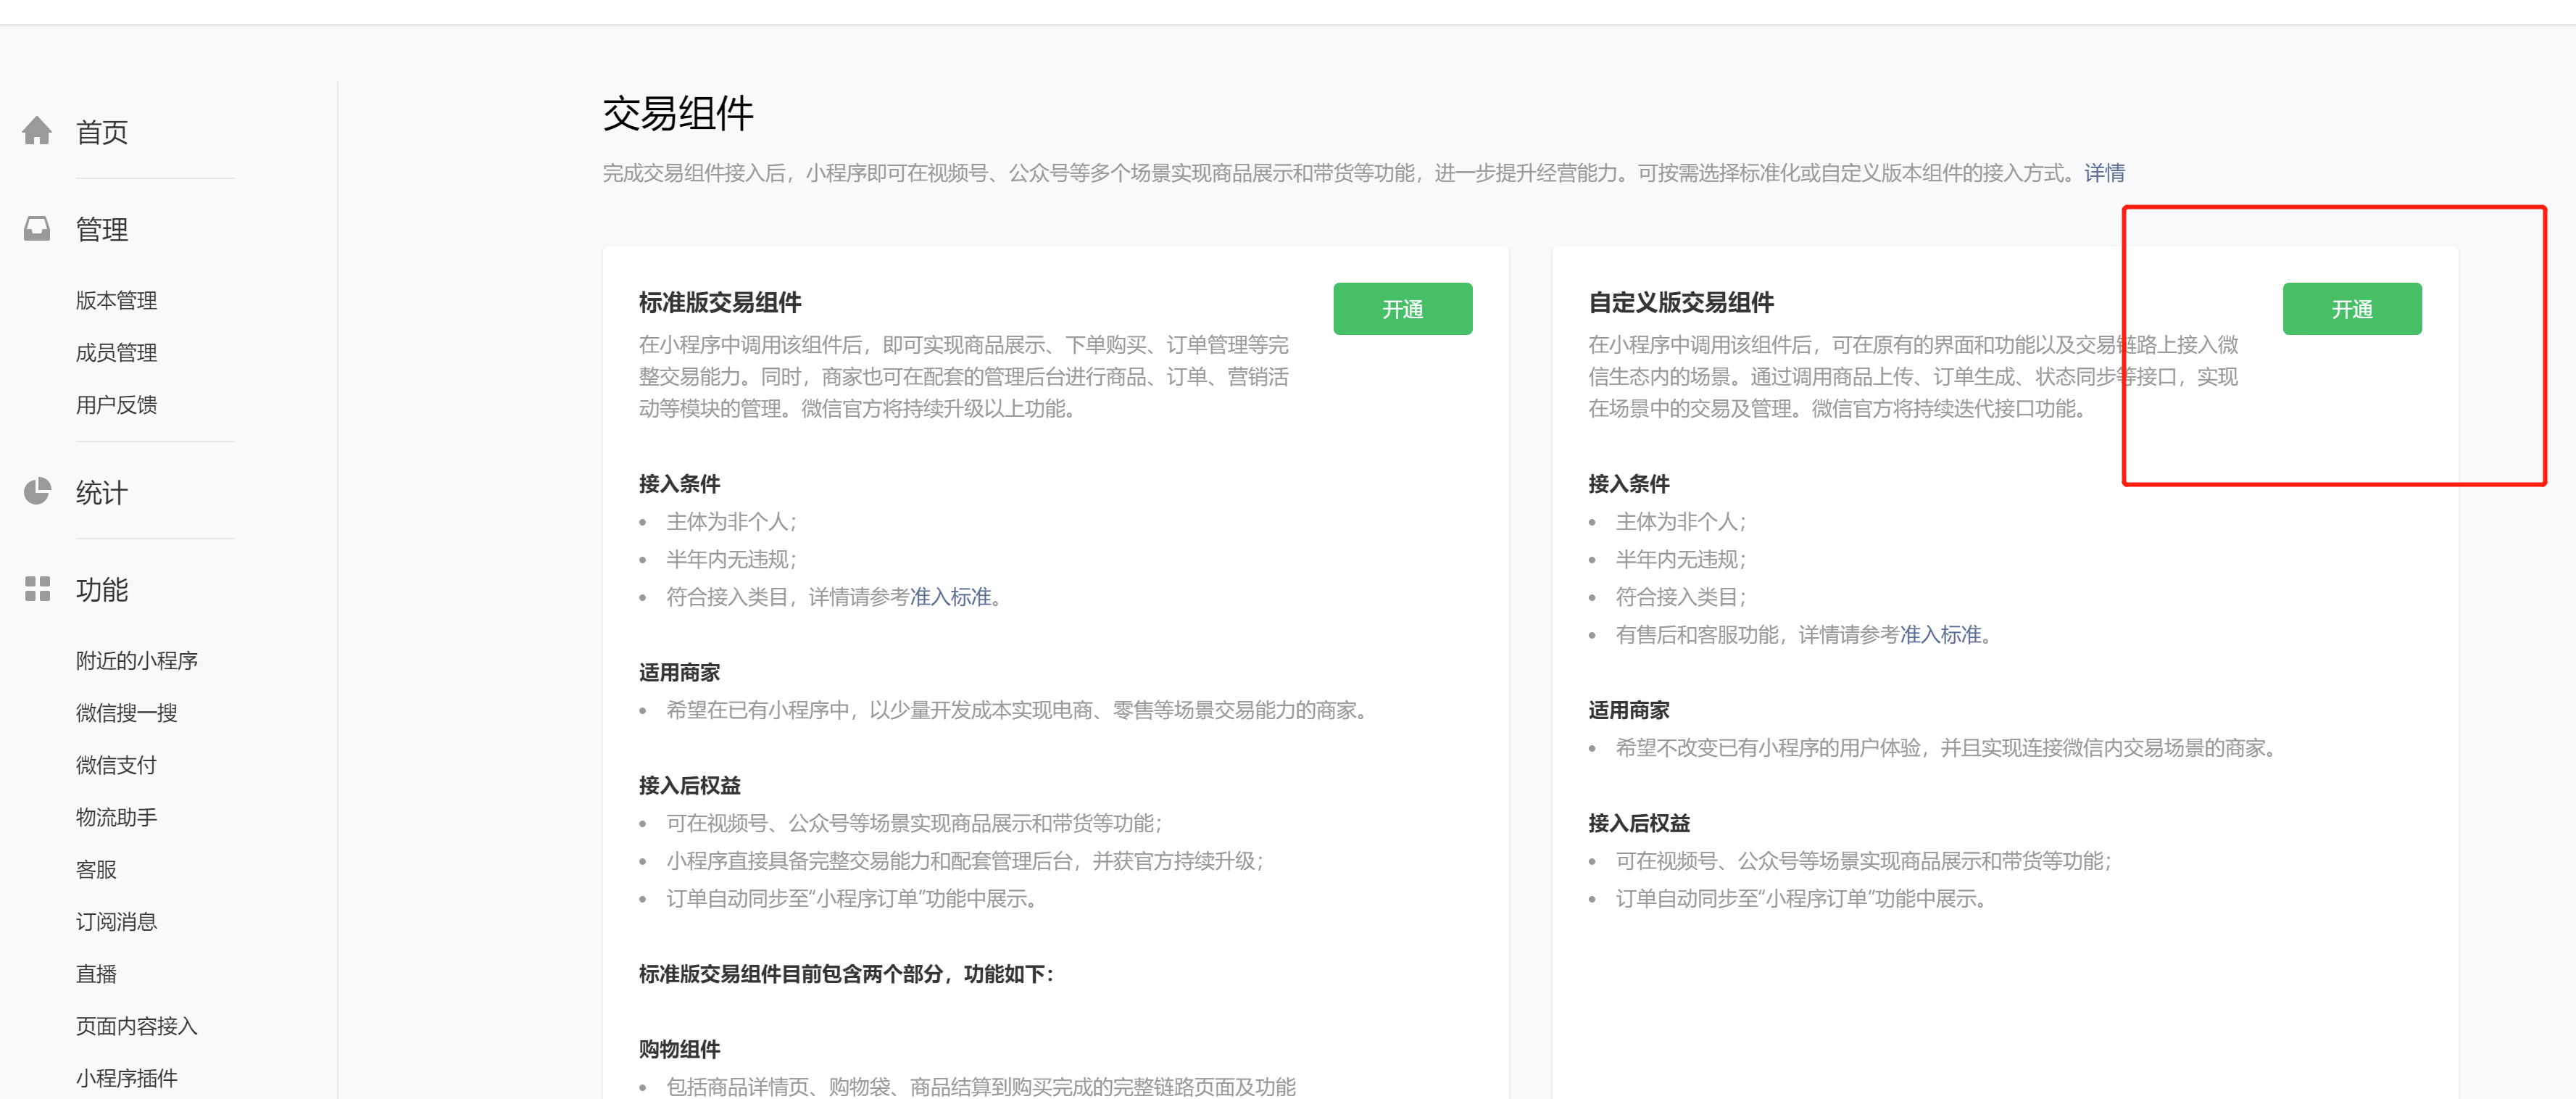Navigate to 微信支付
2576x1099 pixels.
116,765
